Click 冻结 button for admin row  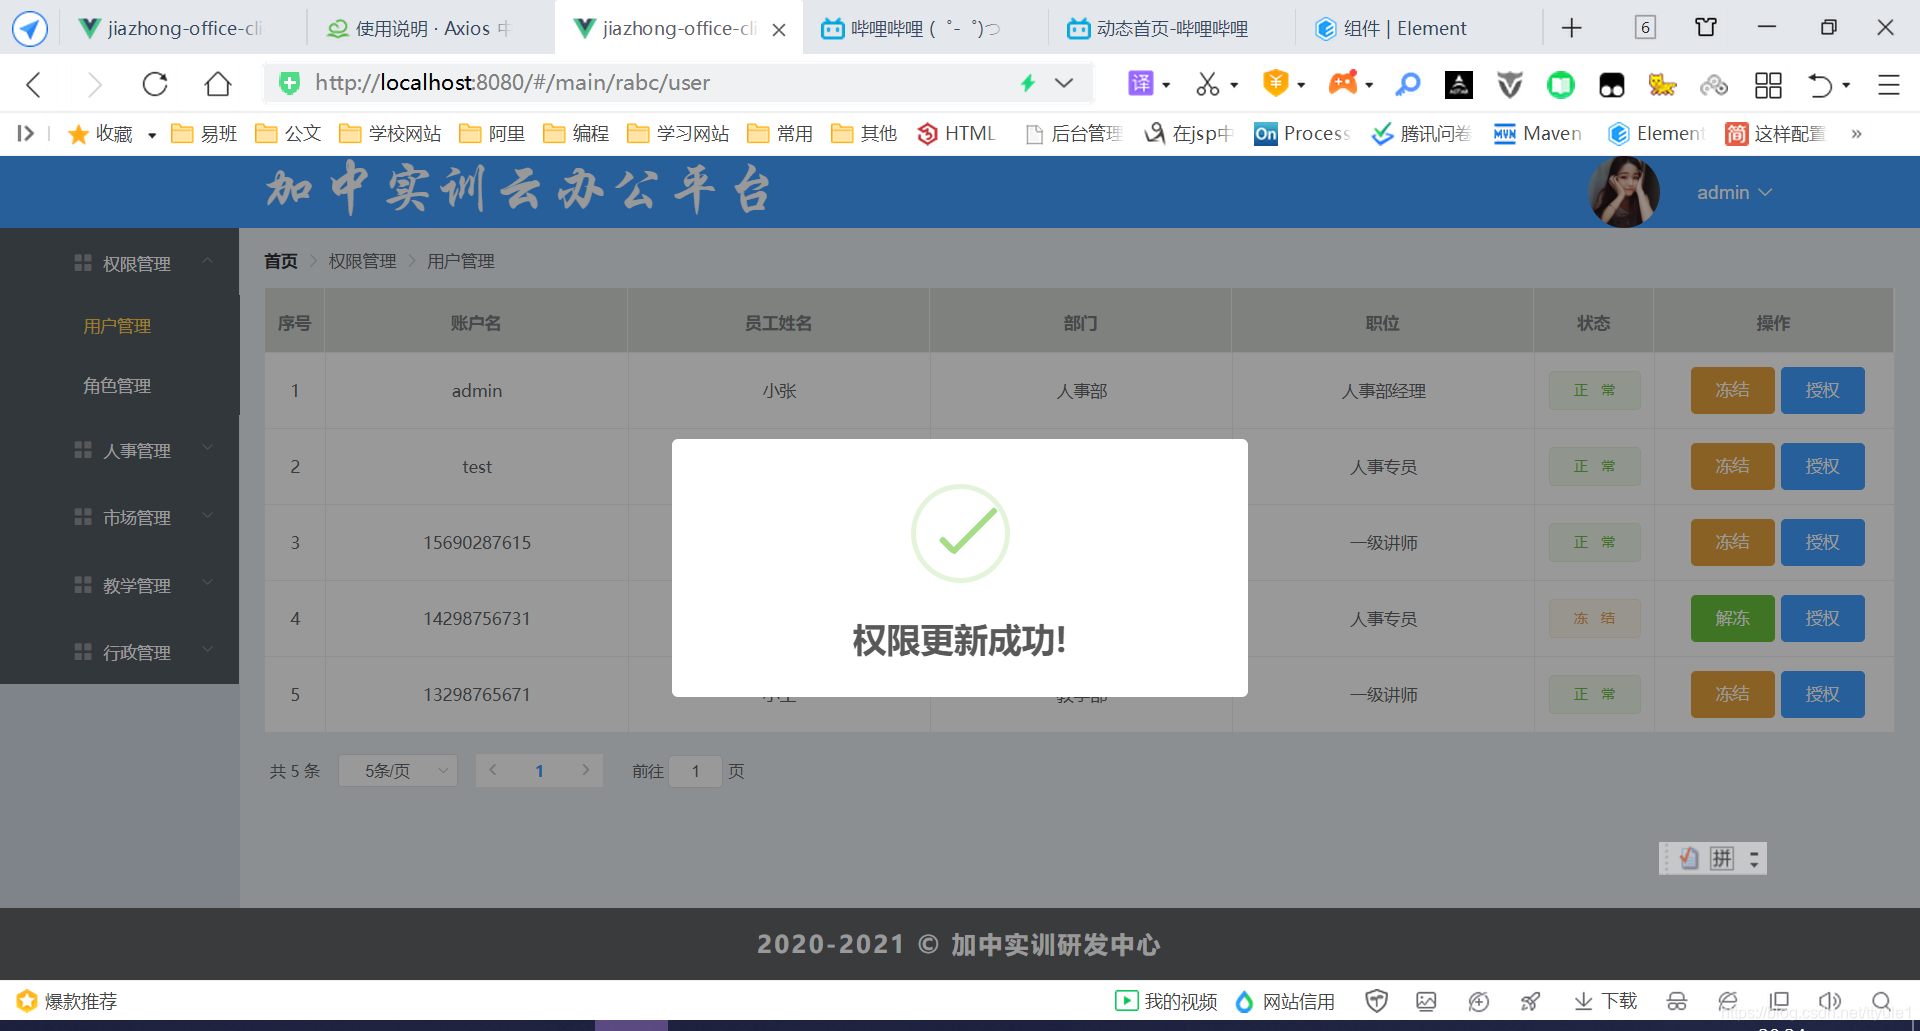pyautogui.click(x=1732, y=390)
